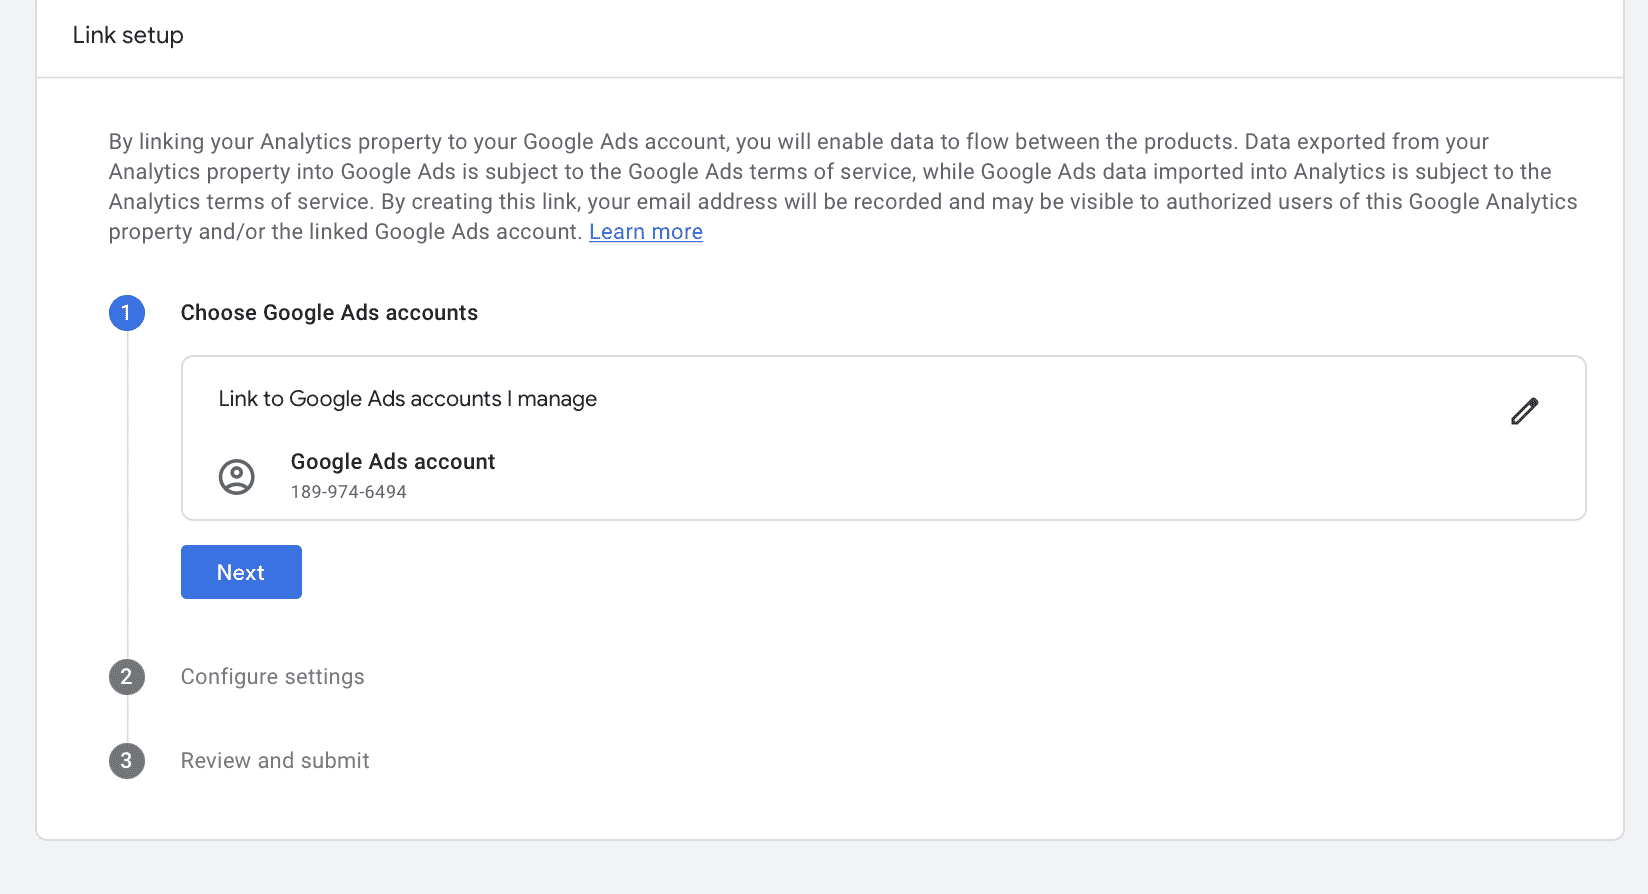Image resolution: width=1648 pixels, height=894 pixels.
Task: Select step 3 circle indicator
Action: pos(127,761)
